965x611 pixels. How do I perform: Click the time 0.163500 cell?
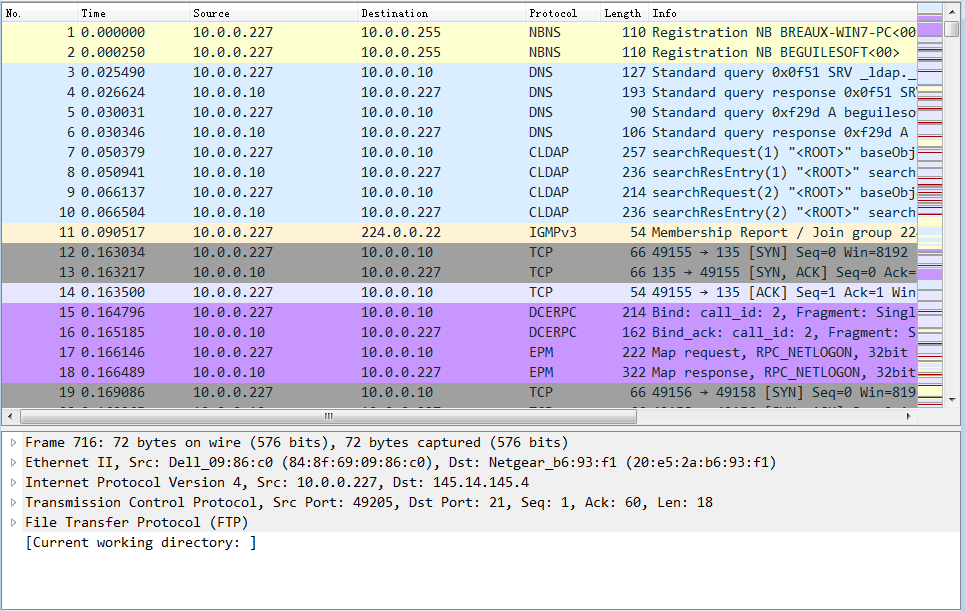[x=113, y=292]
